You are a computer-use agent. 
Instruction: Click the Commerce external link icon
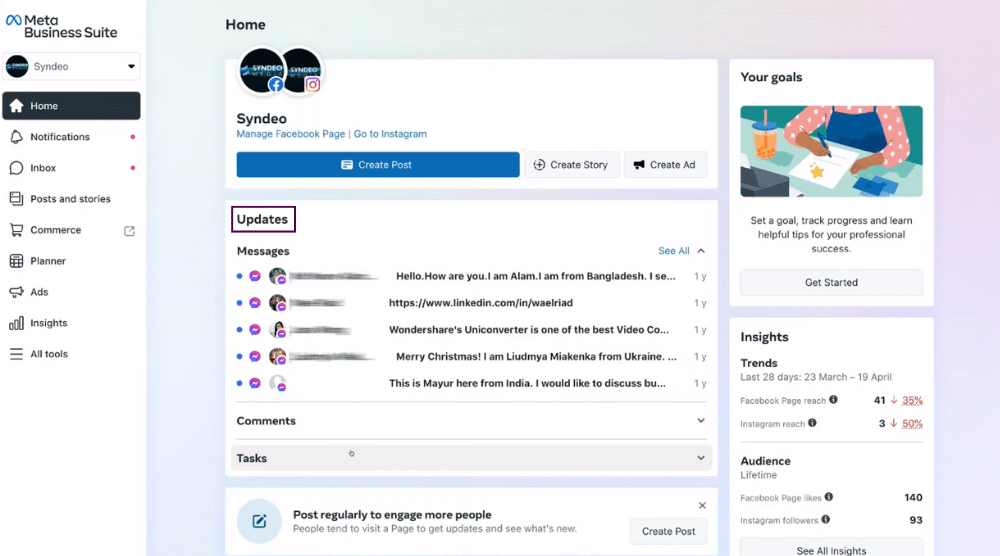click(x=129, y=231)
